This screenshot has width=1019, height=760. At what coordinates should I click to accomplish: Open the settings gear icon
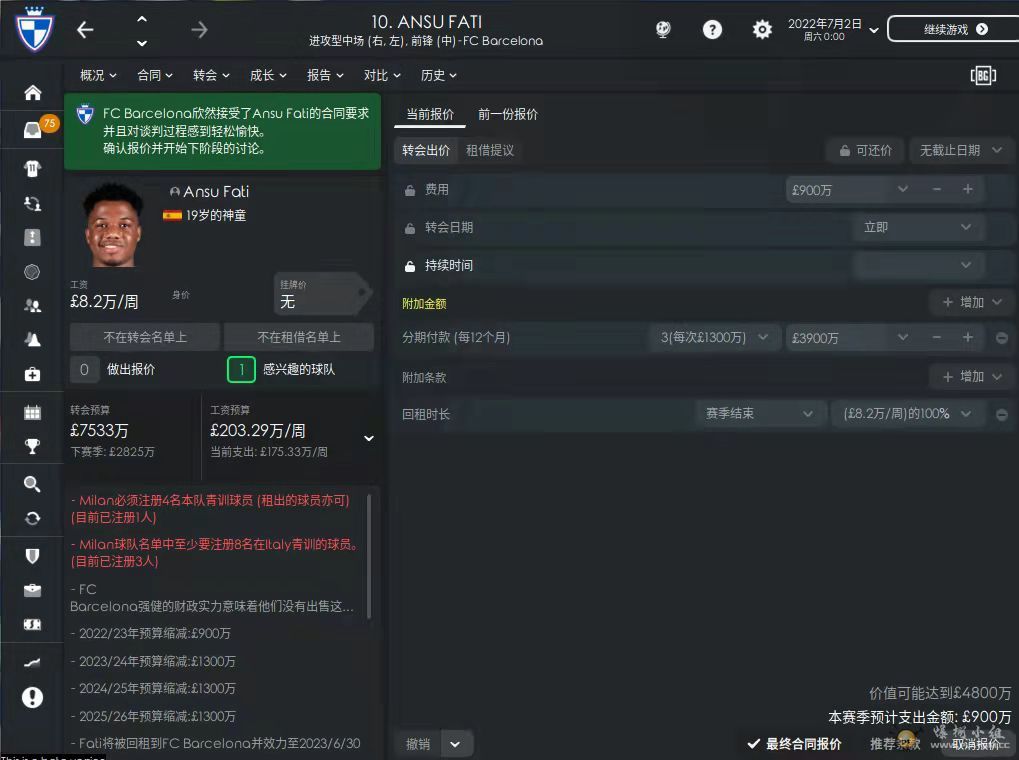tap(762, 29)
